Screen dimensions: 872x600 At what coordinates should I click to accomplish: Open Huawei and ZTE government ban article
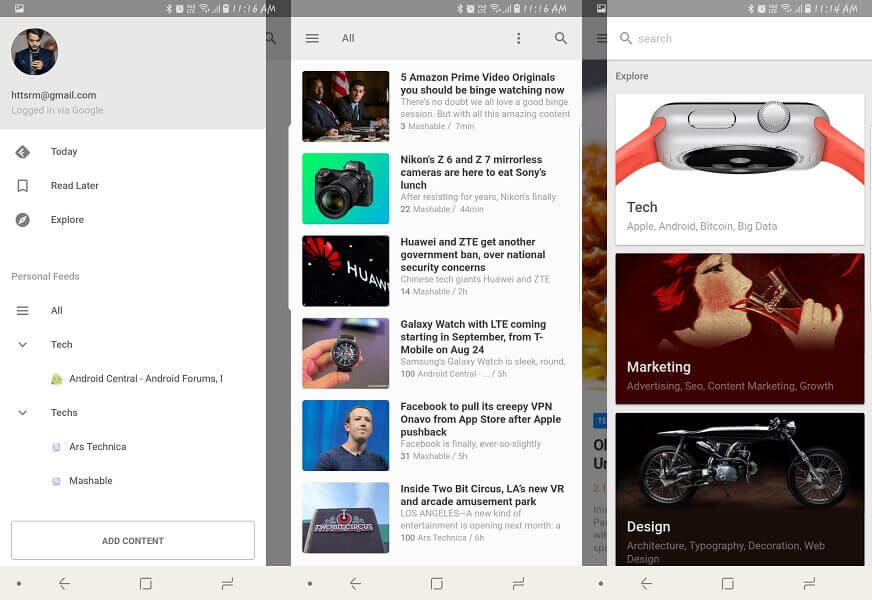click(x=436, y=271)
